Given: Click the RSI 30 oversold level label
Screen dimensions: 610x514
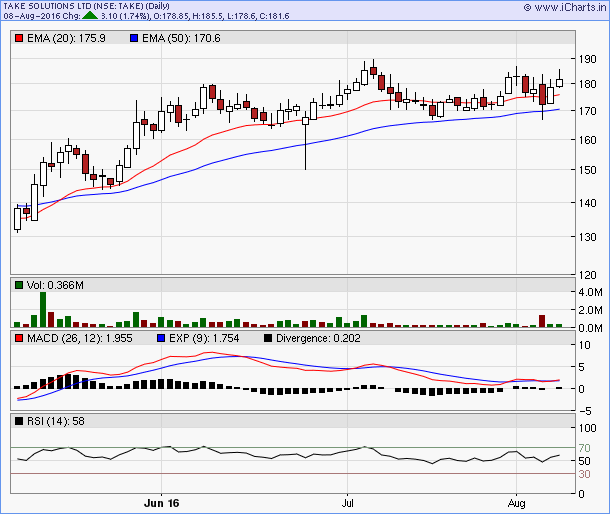Looking at the screenshot, I should coord(584,474).
